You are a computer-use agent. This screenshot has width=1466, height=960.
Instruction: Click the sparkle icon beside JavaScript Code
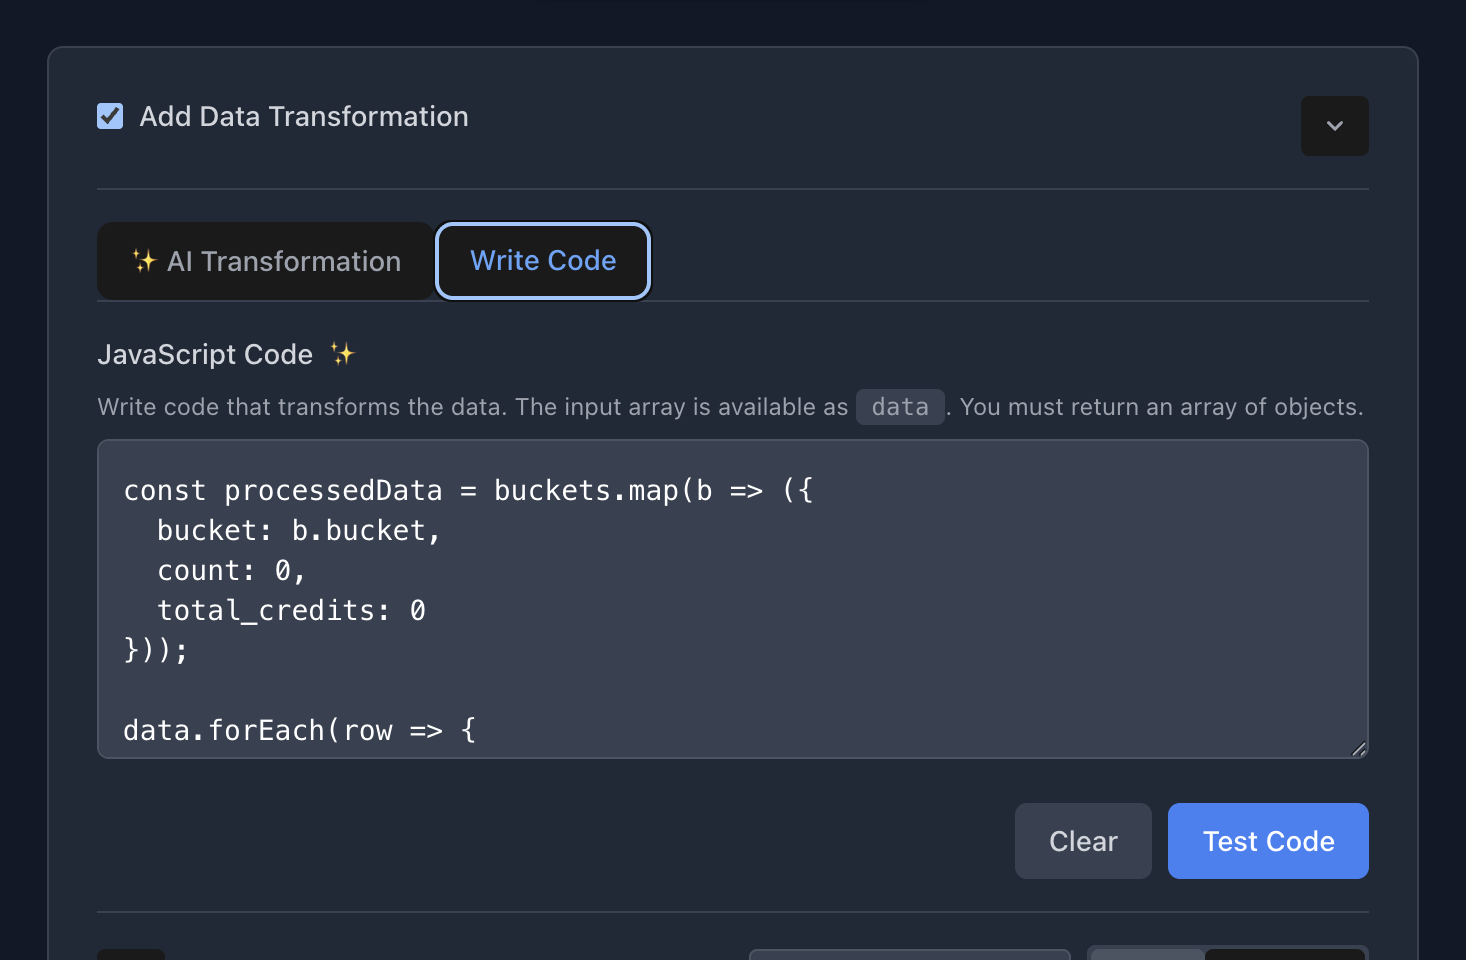coord(342,354)
